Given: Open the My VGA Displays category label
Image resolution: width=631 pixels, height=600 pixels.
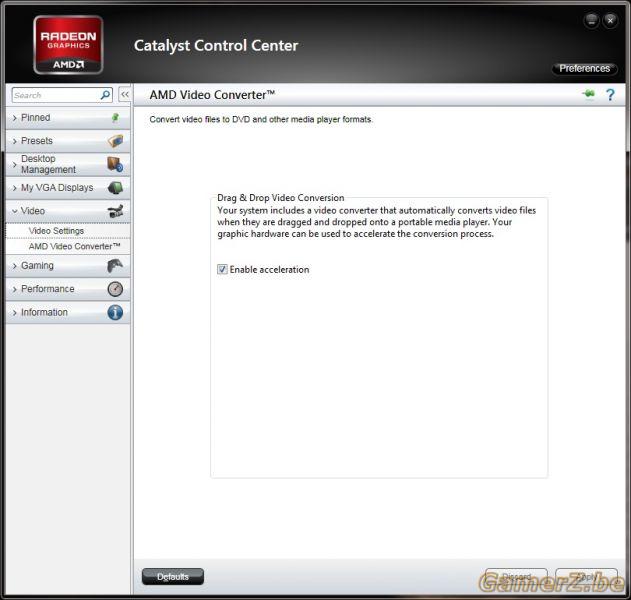Looking at the screenshot, I should 57,188.
